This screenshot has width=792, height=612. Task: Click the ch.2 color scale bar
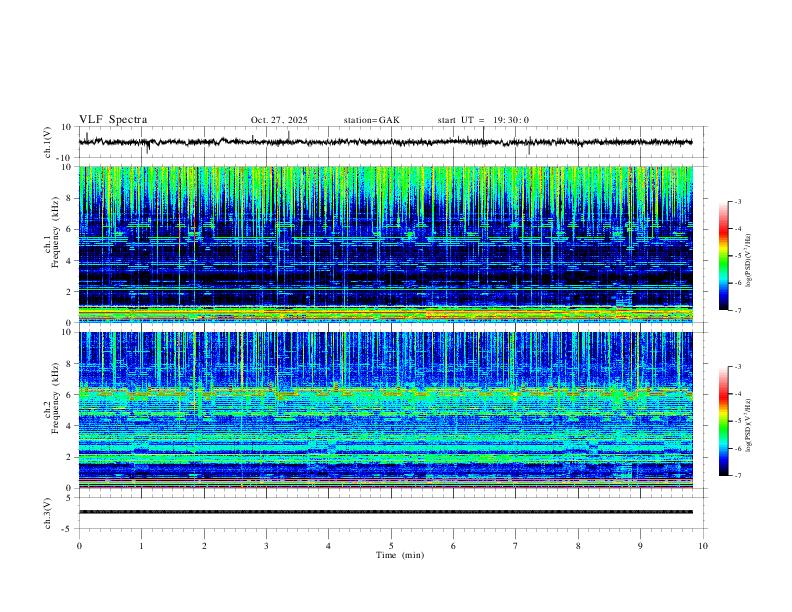click(x=723, y=421)
